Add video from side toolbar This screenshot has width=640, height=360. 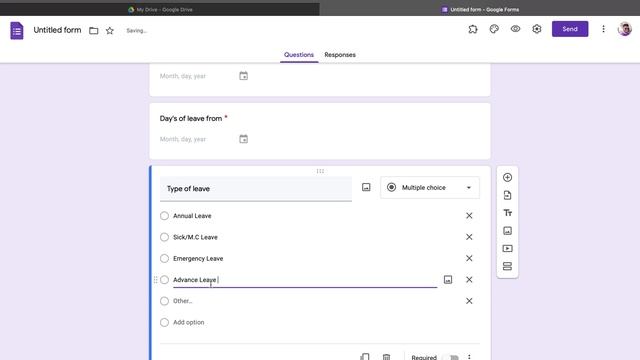pyautogui.click(x=507, y=249)
